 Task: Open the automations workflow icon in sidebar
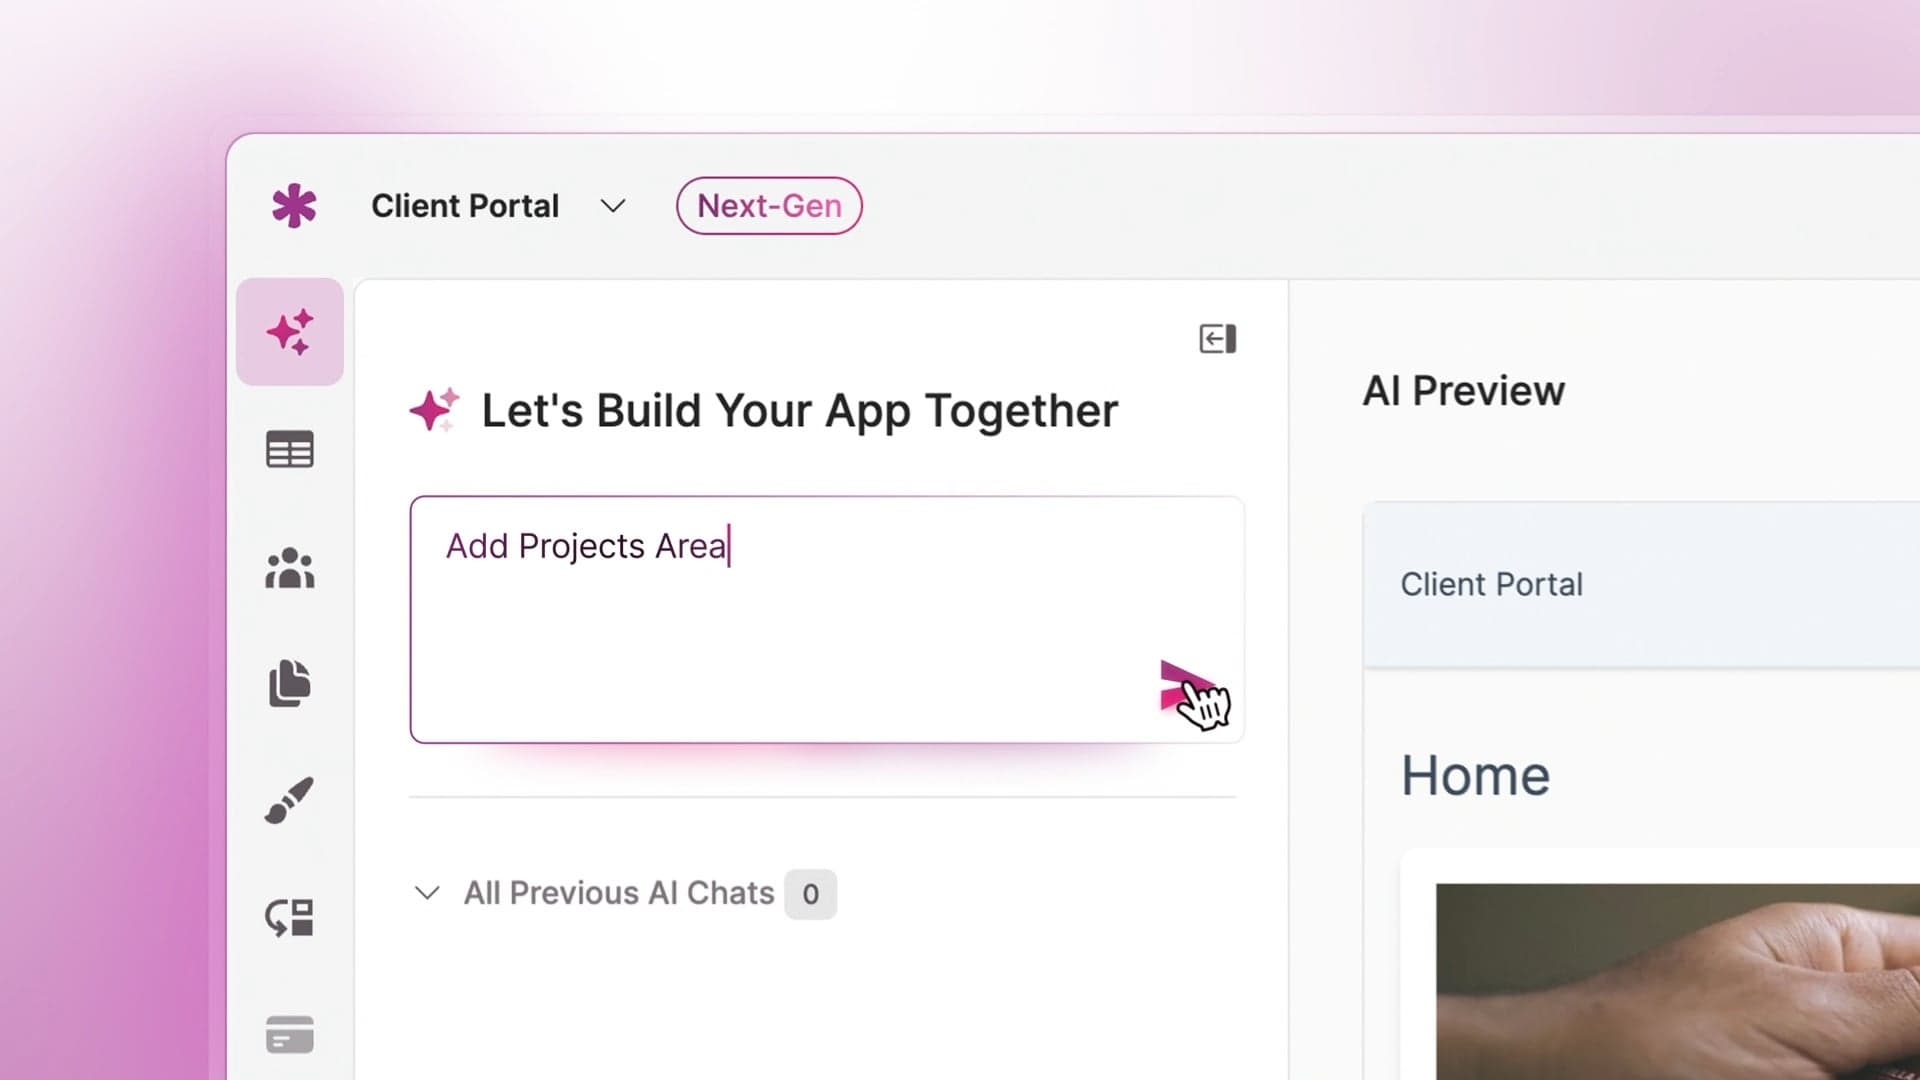pos(289,916)
